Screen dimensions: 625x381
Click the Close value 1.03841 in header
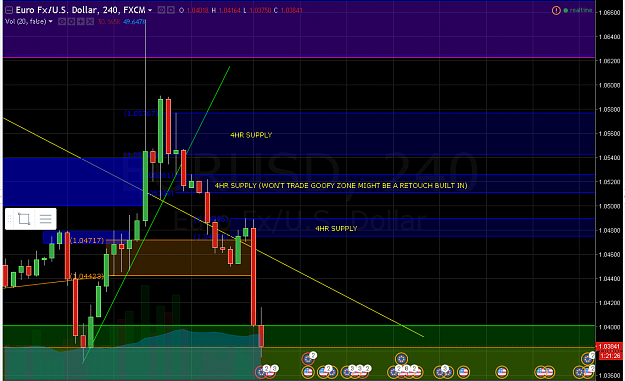point(291,10)
